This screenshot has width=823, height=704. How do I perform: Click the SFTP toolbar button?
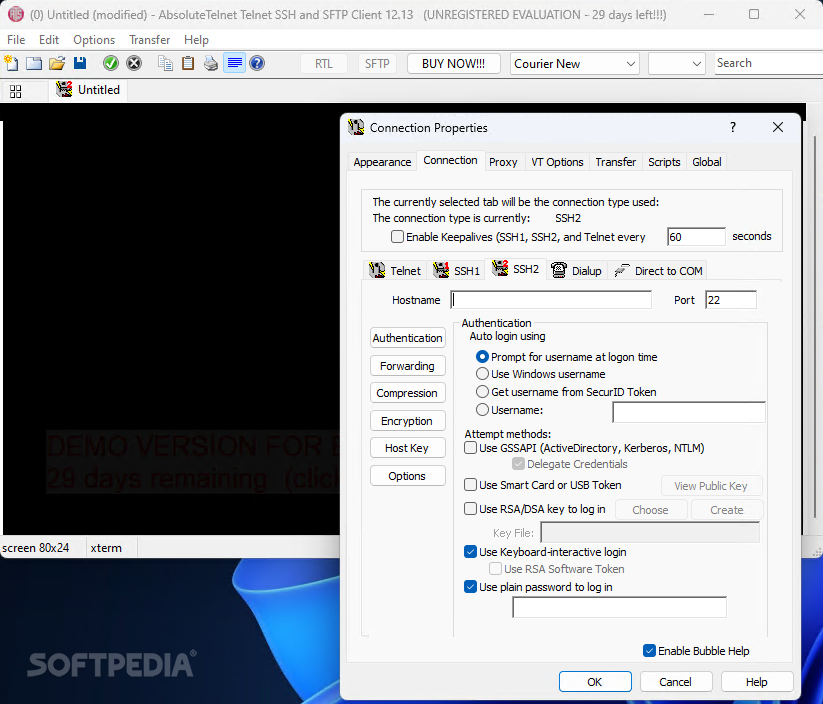pos(377,64)
